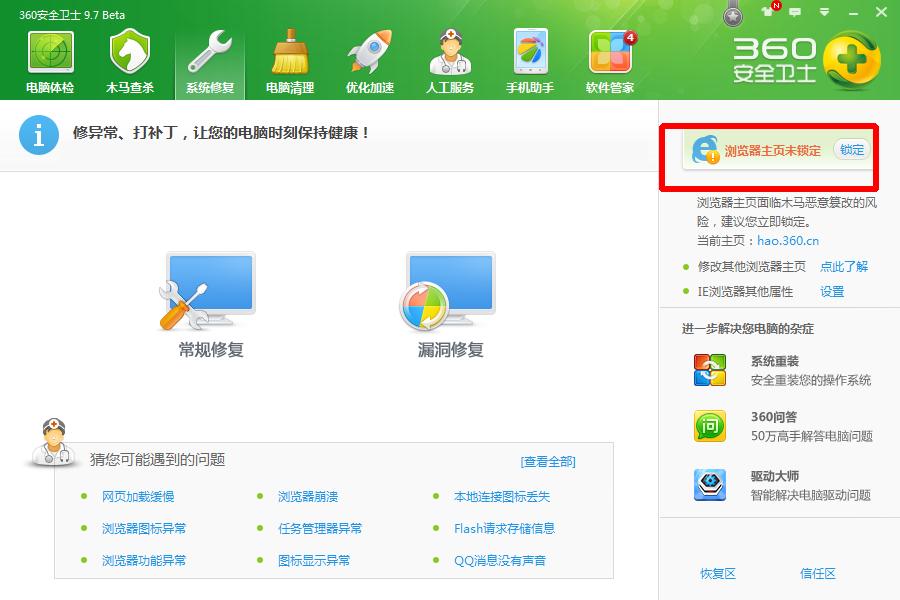Open 优化加速 rocket module

tap(370, 63)
